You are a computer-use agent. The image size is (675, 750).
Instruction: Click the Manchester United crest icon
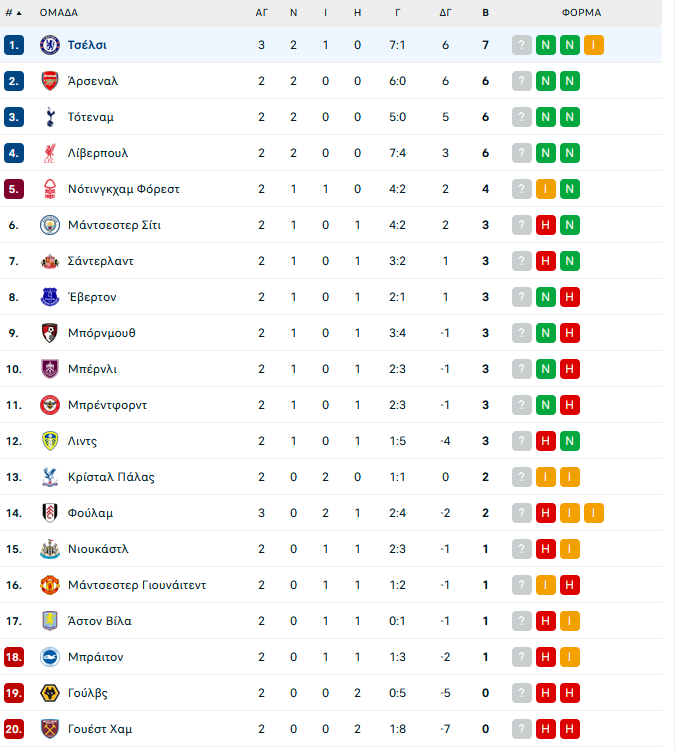[x=50, y=585]
